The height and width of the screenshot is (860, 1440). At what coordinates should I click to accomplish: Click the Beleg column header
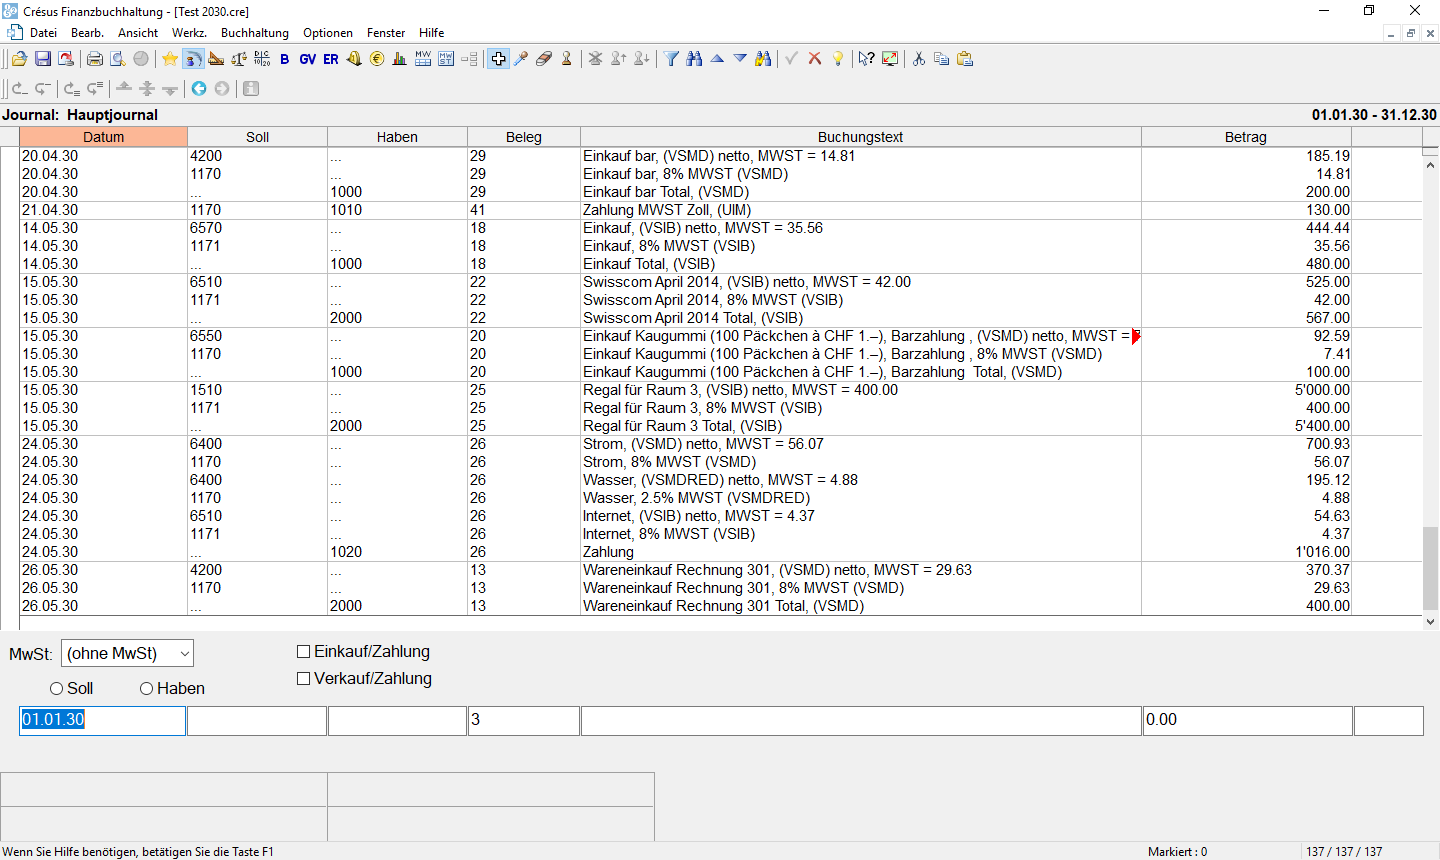pos(524,137)
